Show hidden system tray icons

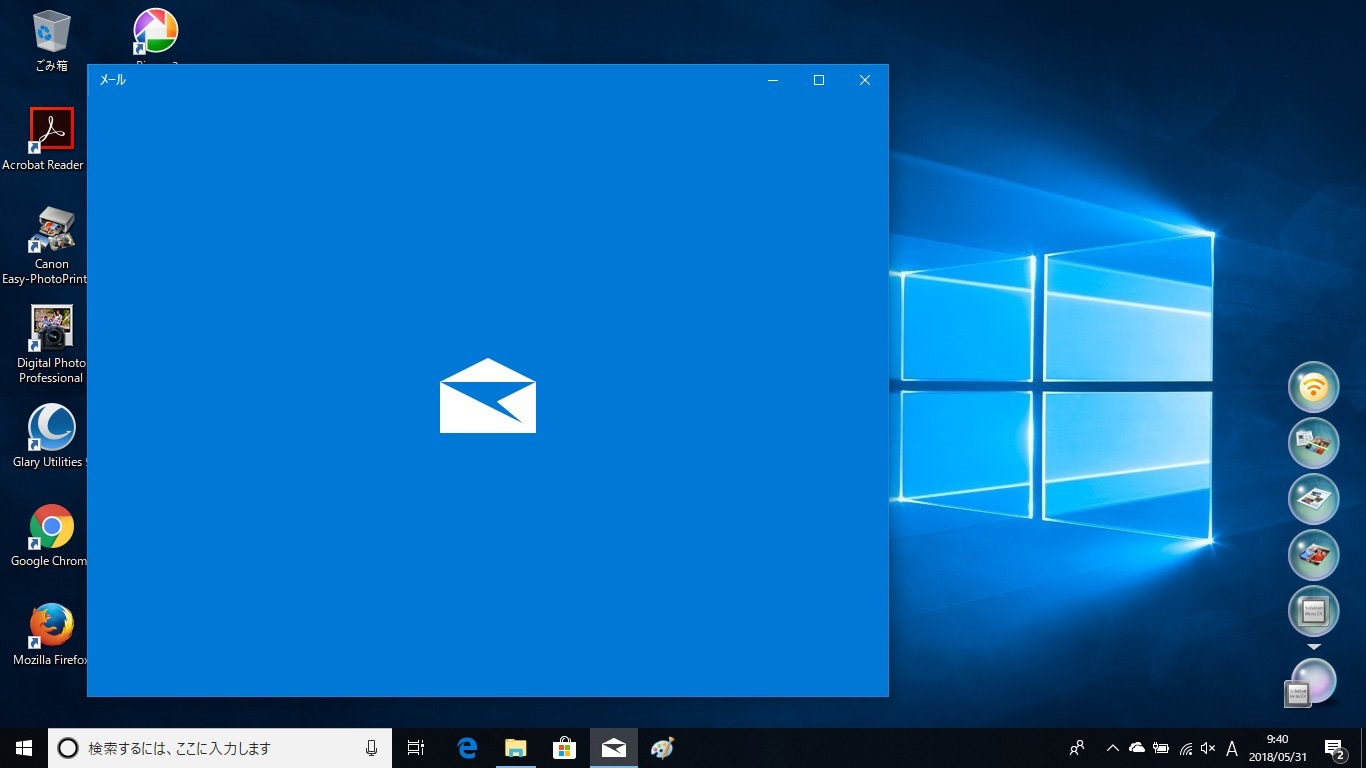coord(1112,748)
